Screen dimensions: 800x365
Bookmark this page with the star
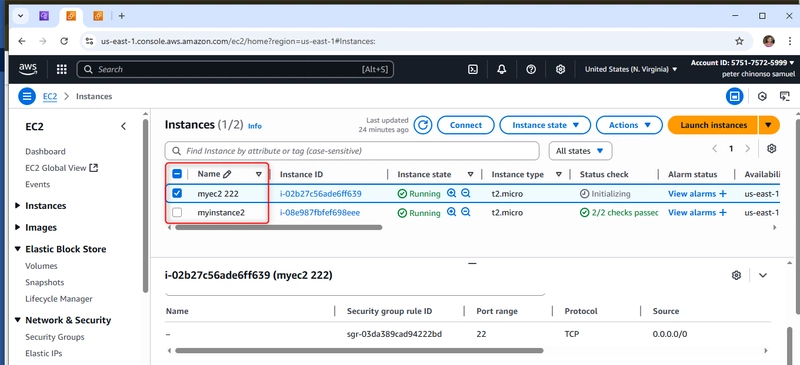[x=739, y=41]
